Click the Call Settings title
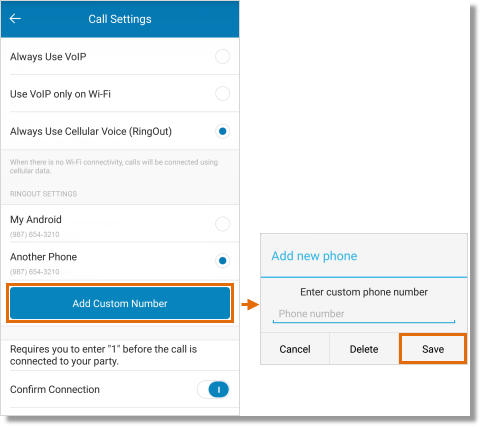Viewport: 481px width, 427px height. point(120,19)
